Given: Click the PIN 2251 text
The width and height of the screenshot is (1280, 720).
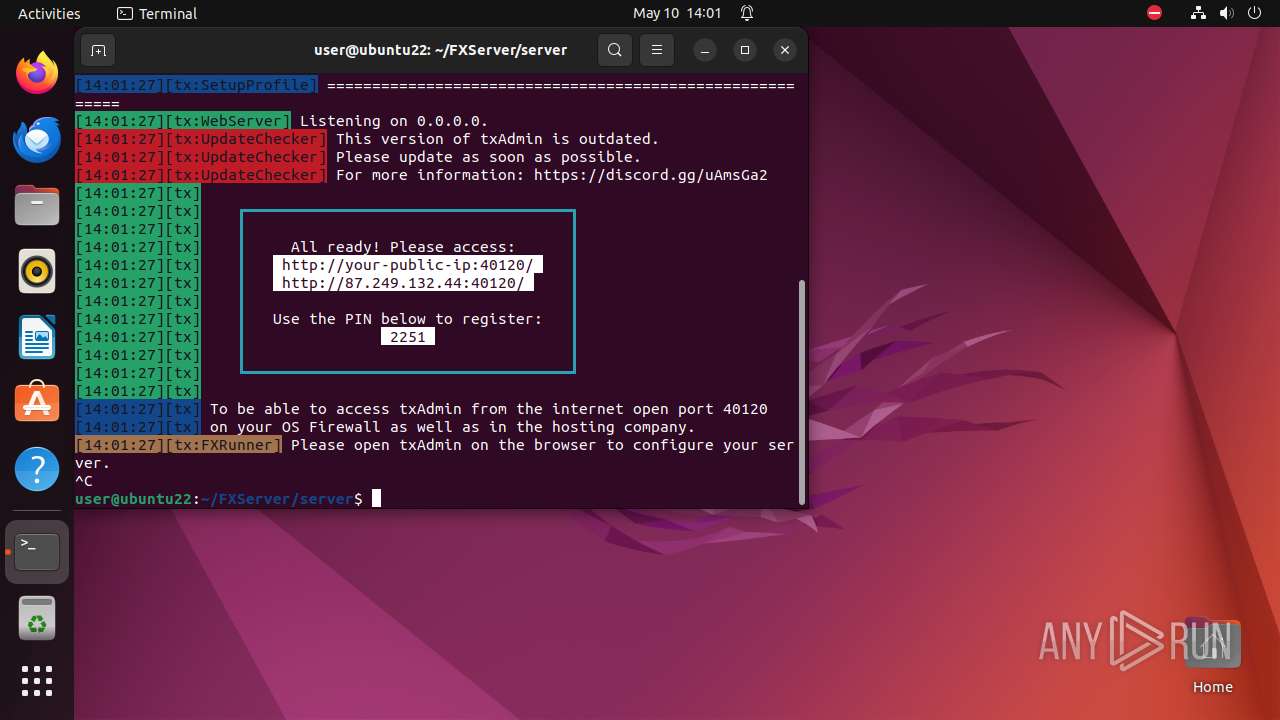Looking at the screenshot, I should click(408, 337).
